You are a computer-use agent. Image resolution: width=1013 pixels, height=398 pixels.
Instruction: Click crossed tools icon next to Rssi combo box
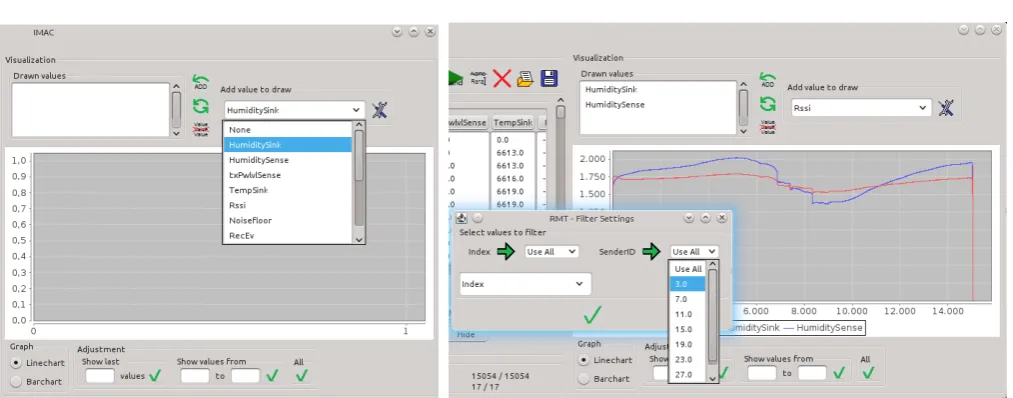coord(946,108)
